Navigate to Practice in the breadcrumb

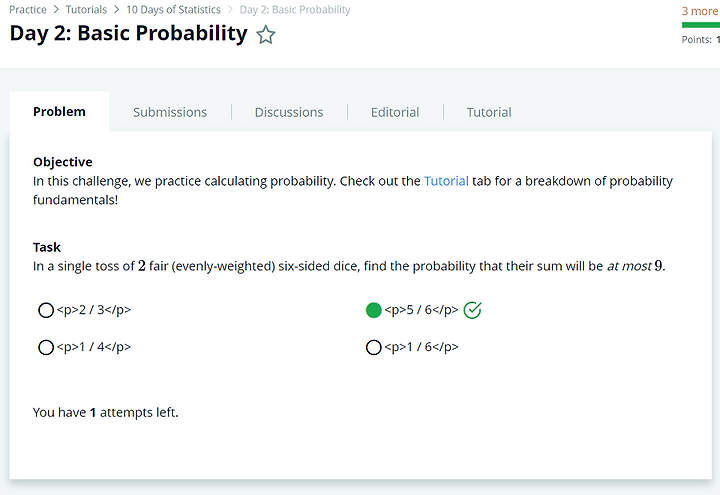click(x=28, y=10)
